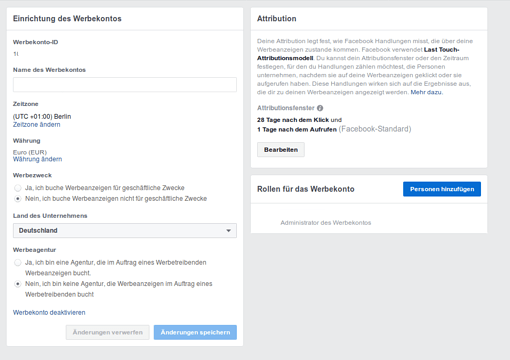510x360 pixels.
Task: Click the Bearbeiten button
Action: click(x=281, y=150)
